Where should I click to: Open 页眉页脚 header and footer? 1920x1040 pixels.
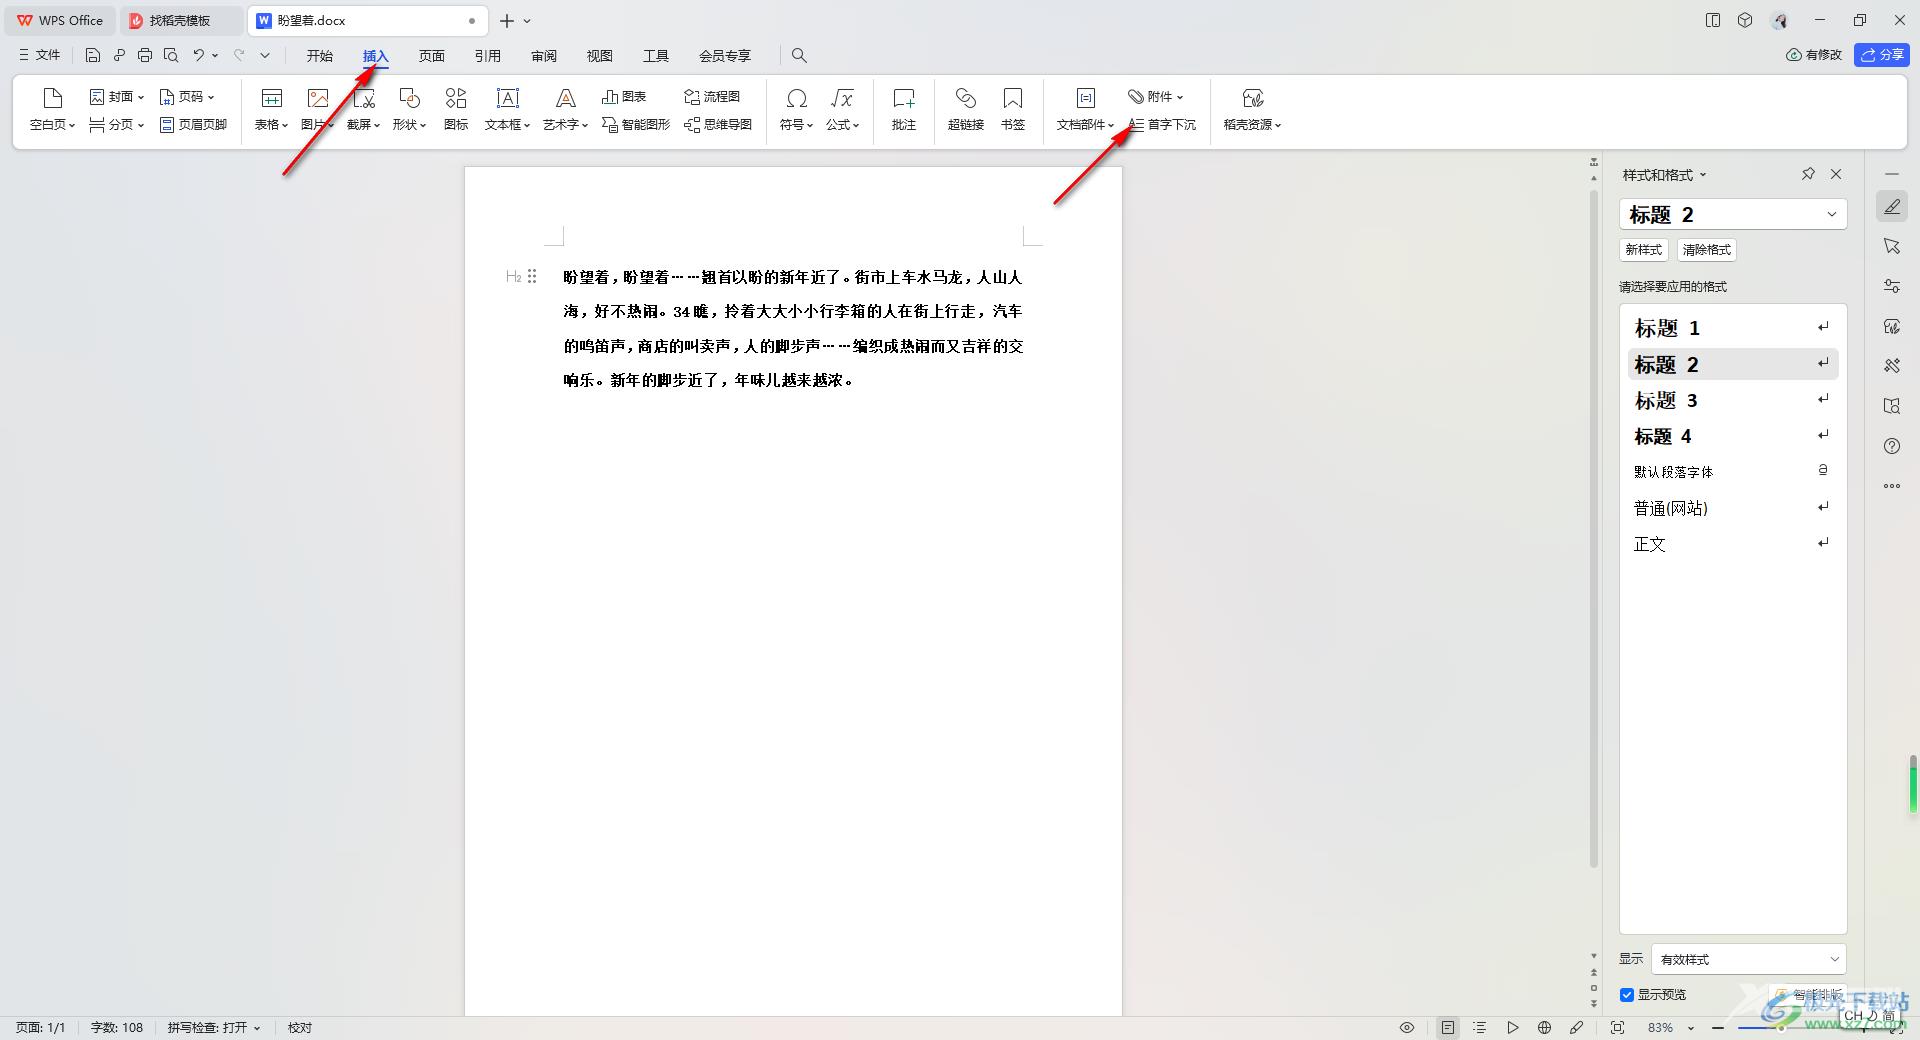pos(194,125)
